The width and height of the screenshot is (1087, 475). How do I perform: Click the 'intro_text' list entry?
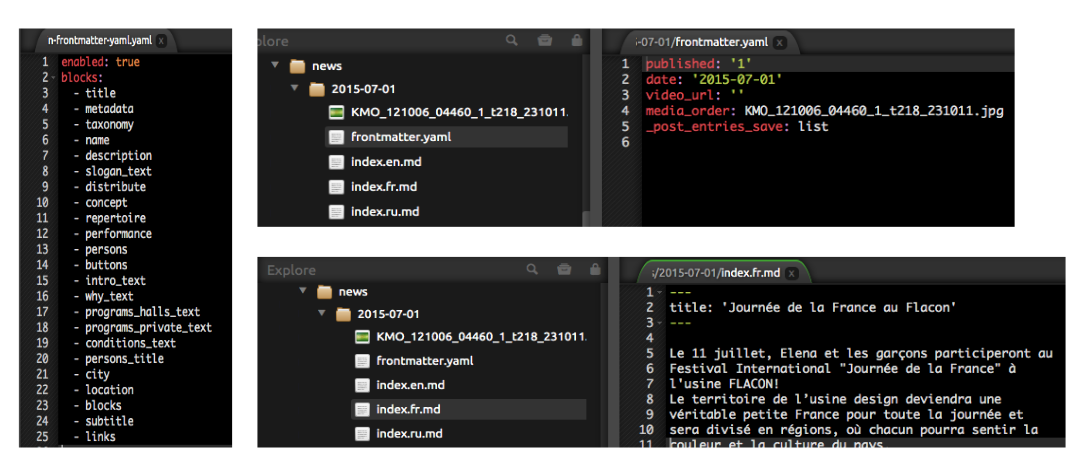click(115, 281)
